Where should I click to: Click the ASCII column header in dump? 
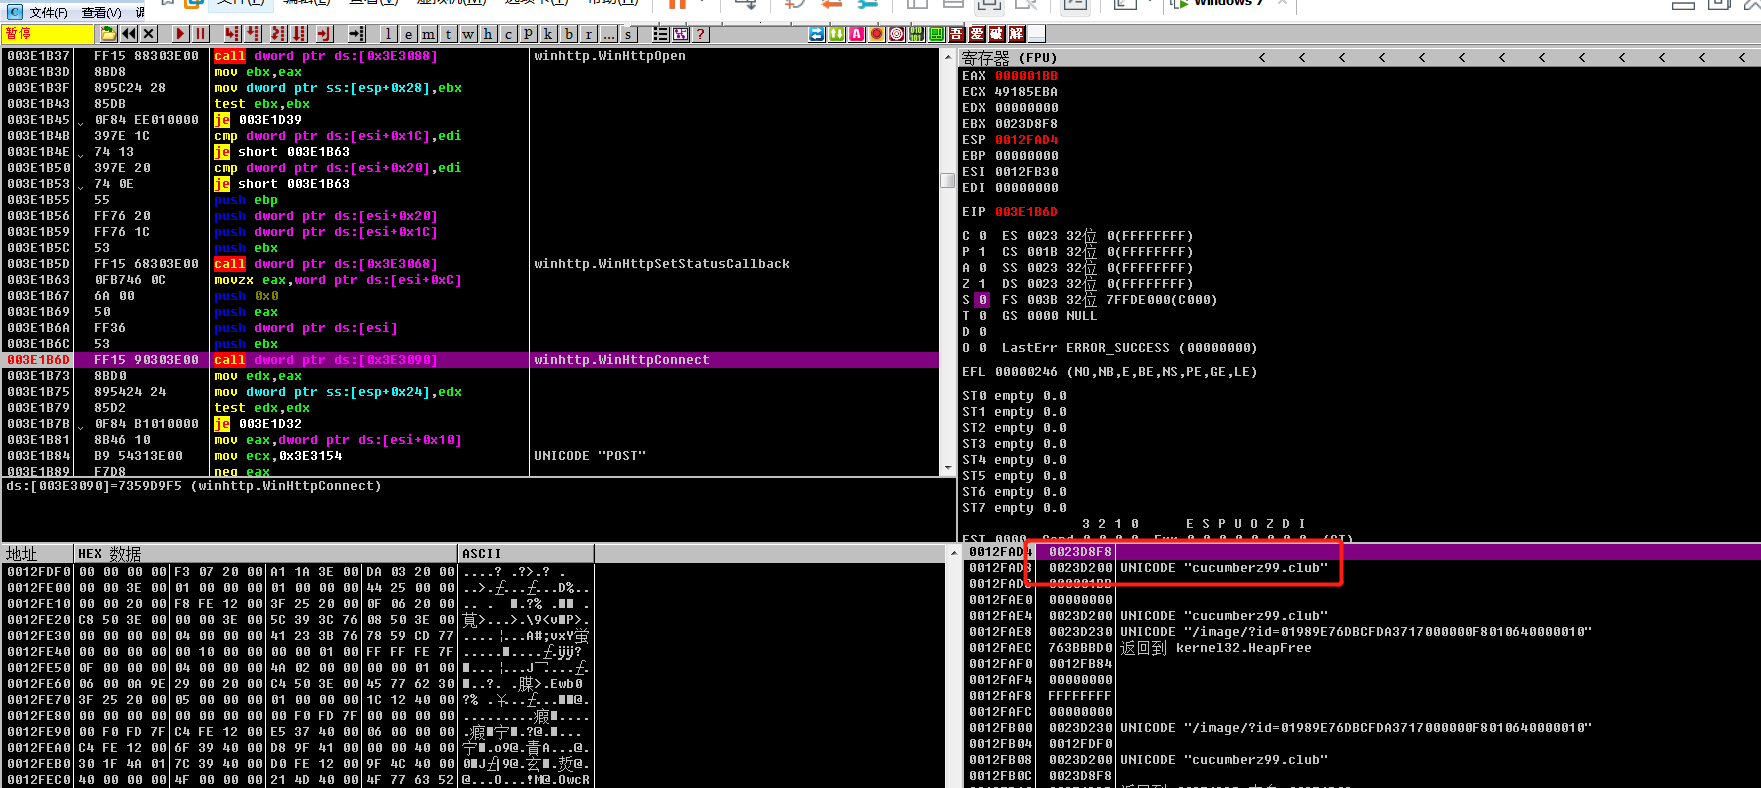pyautogui.click(x=526, y=554)
